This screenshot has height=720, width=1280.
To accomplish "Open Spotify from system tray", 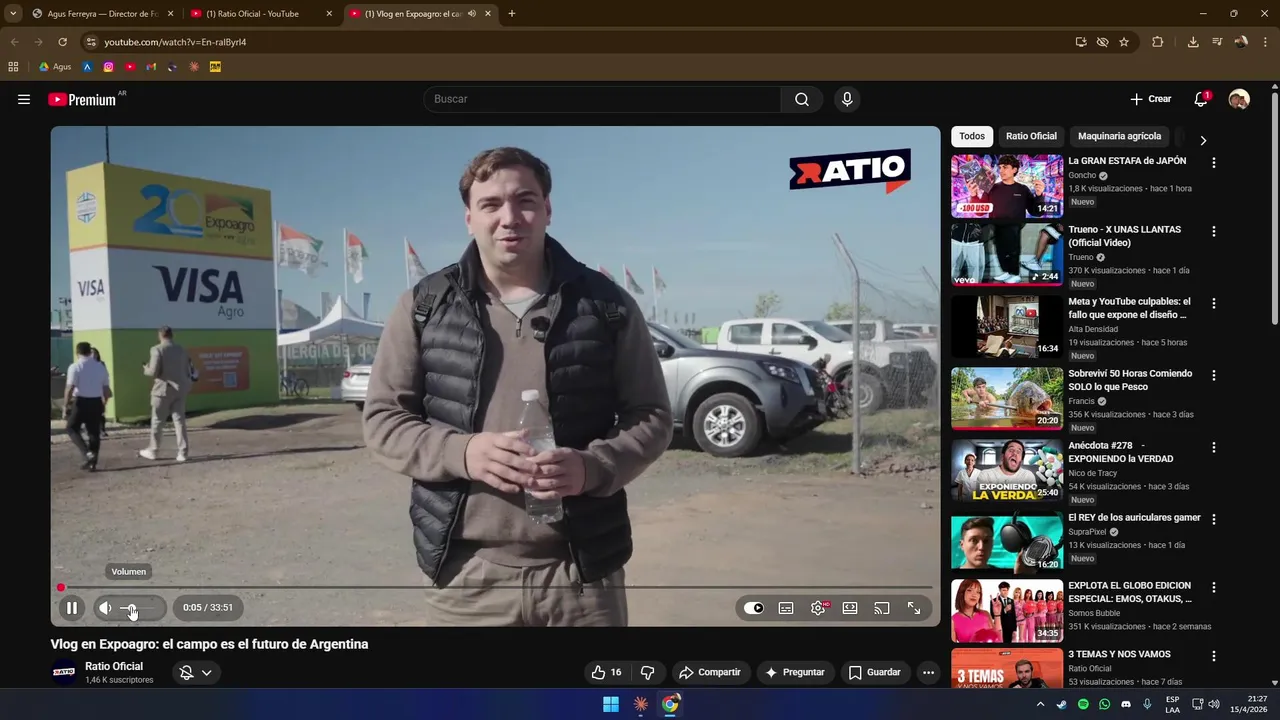I will pyautogui.click(x=1083, y=704).
